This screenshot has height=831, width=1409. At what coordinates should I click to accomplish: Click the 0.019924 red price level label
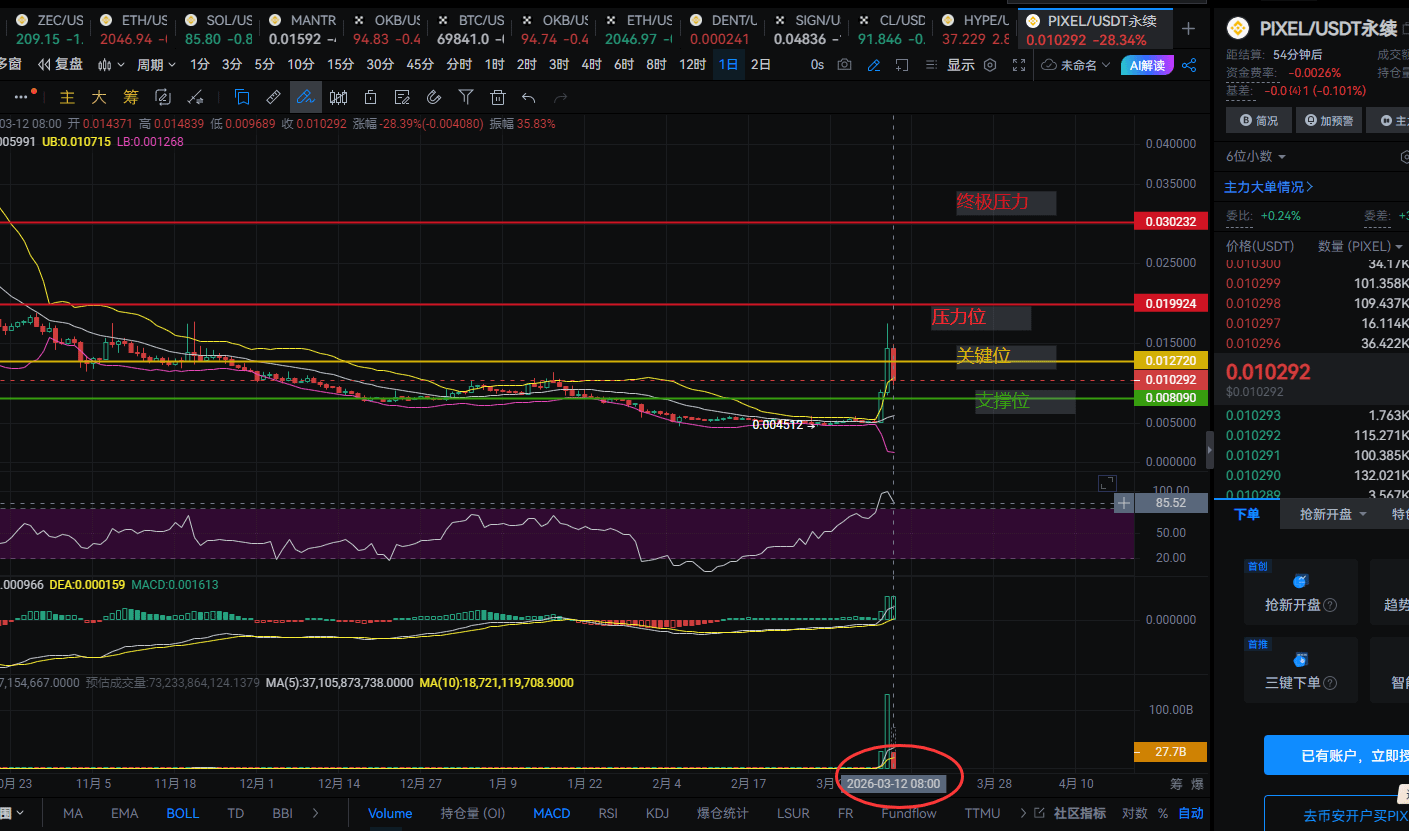click(1171, 303)
